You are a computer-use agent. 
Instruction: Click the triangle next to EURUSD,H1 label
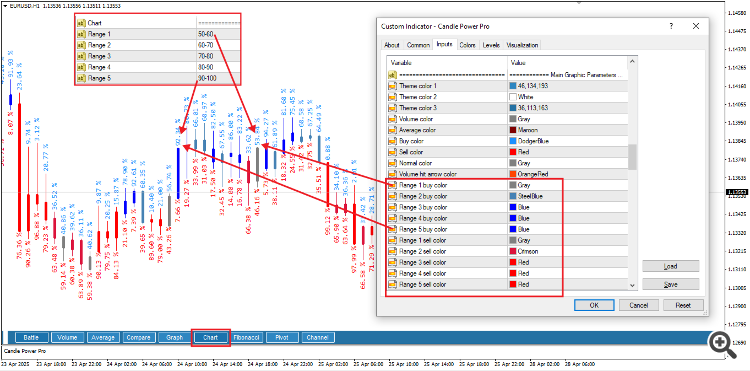click(5, 6)
